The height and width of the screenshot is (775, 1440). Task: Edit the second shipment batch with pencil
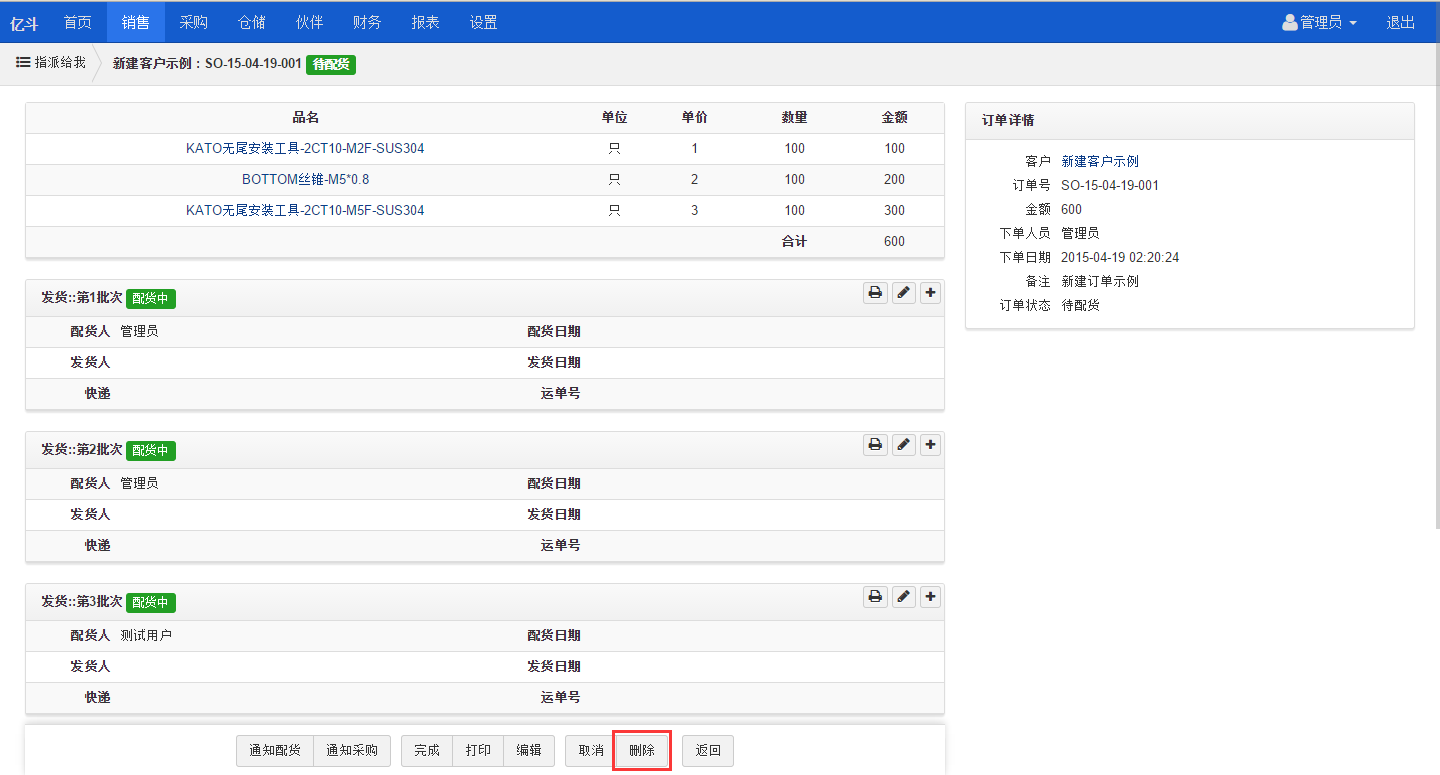pos(903,445)
